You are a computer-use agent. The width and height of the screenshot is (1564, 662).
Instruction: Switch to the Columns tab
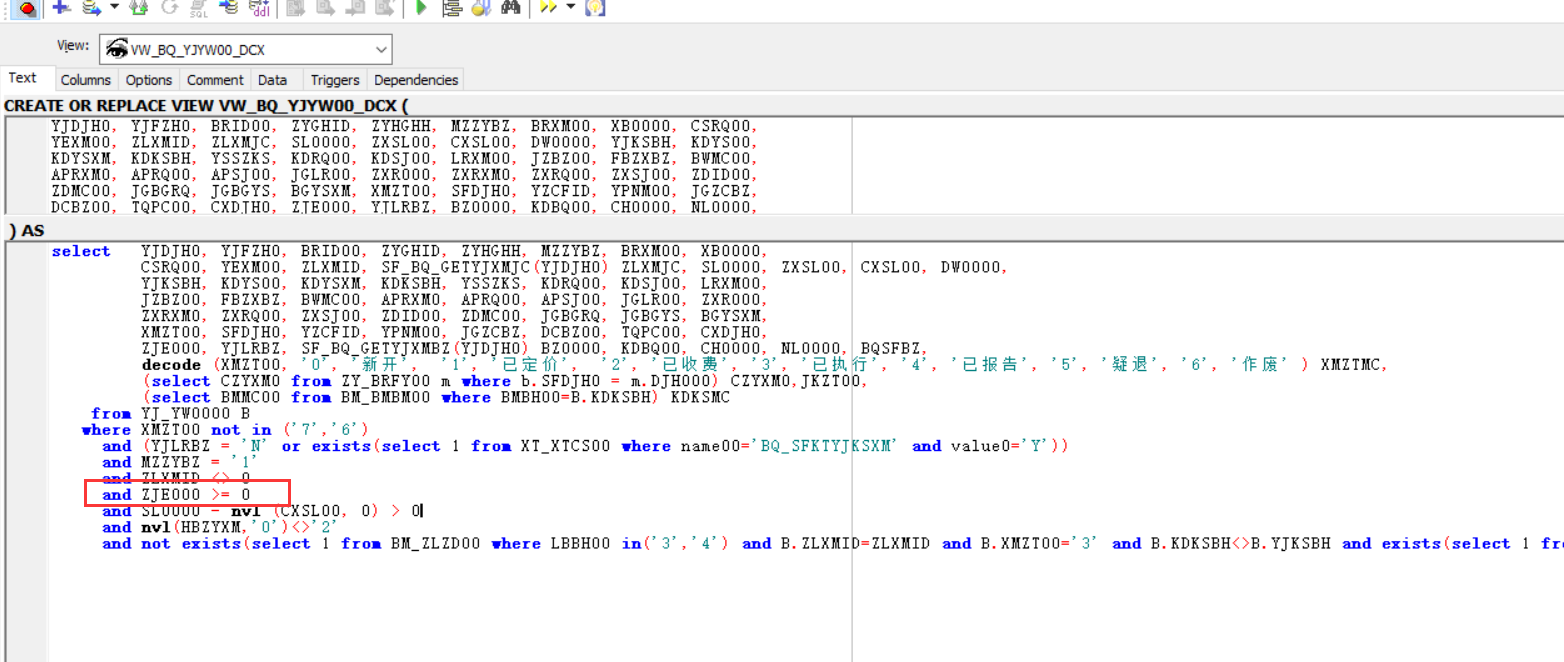point(85,80)
